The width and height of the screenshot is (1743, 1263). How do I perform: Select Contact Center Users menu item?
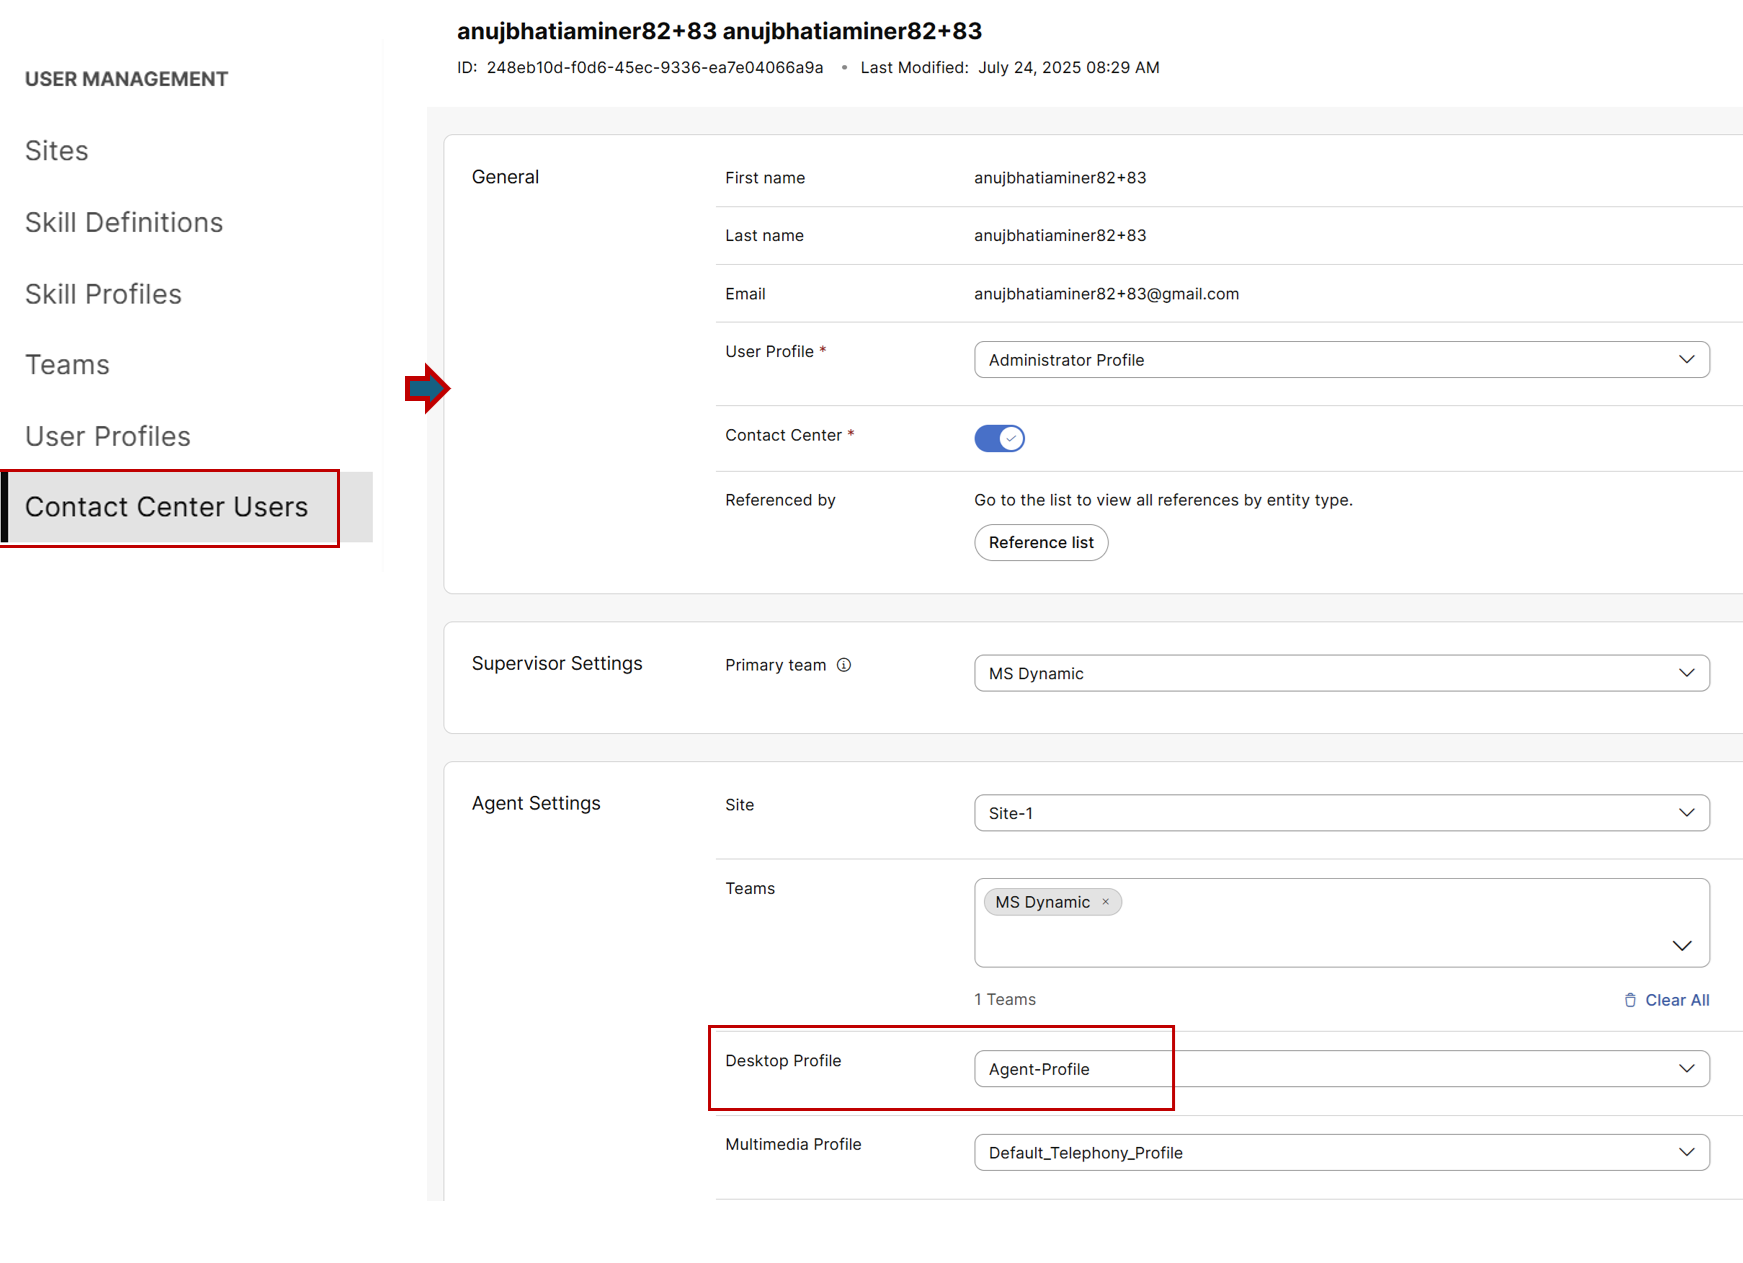click(167, 507)
